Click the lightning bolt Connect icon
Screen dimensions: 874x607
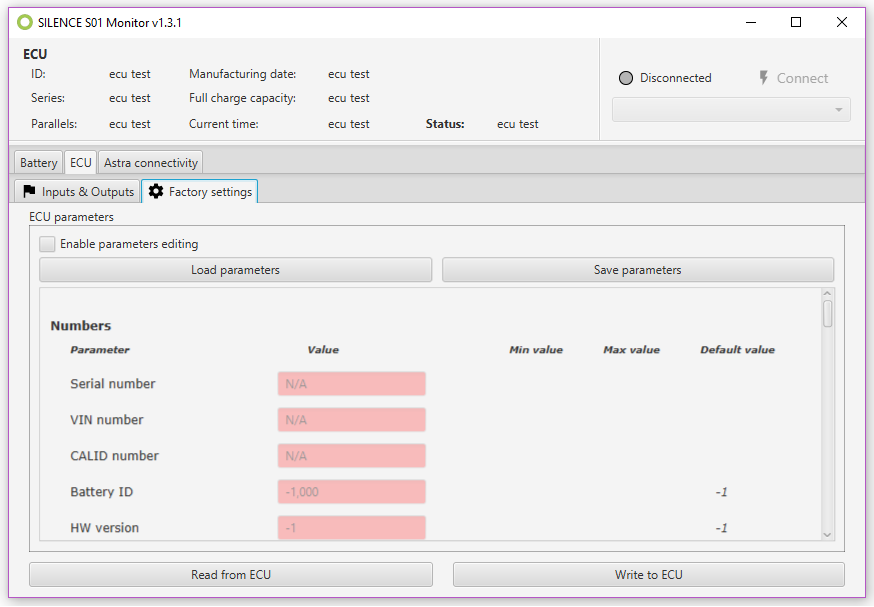pyautogui.click(x=764, y=78)
